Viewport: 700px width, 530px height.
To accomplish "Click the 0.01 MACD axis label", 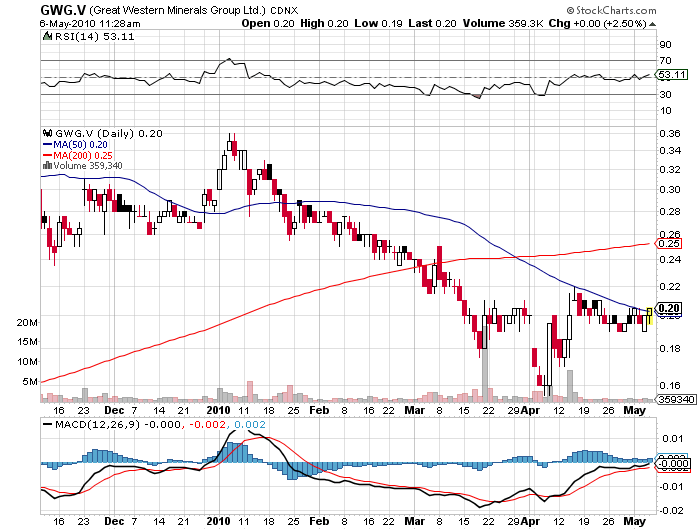I will click(672, 438).
